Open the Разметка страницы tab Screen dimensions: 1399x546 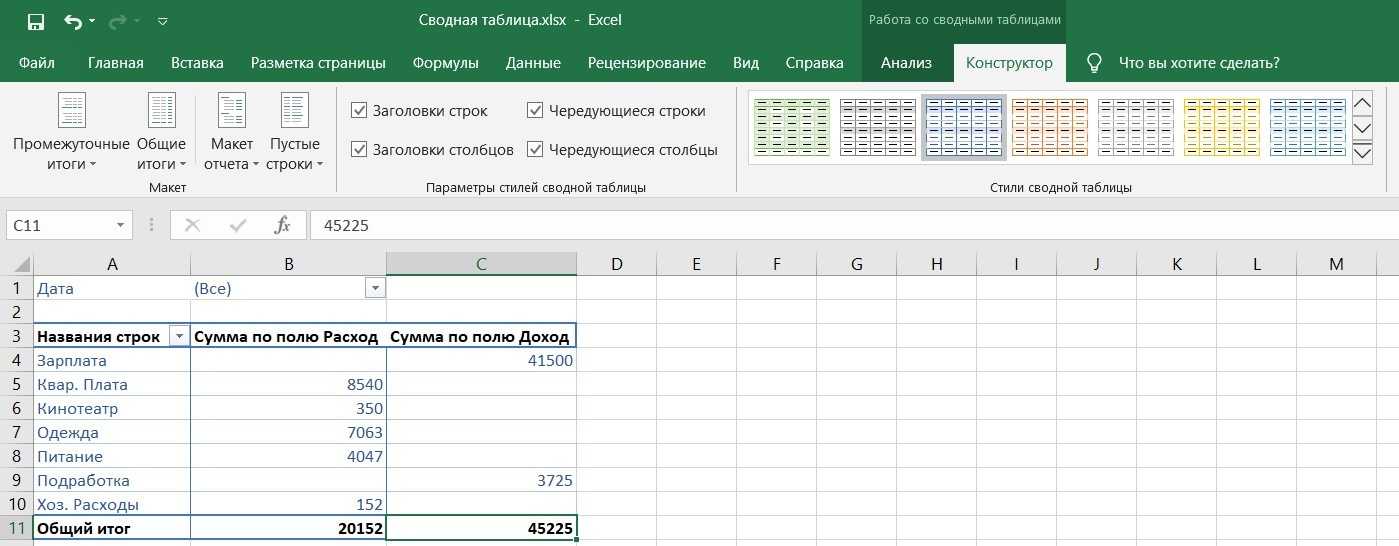pyautogui.click(x=318, y=62)
